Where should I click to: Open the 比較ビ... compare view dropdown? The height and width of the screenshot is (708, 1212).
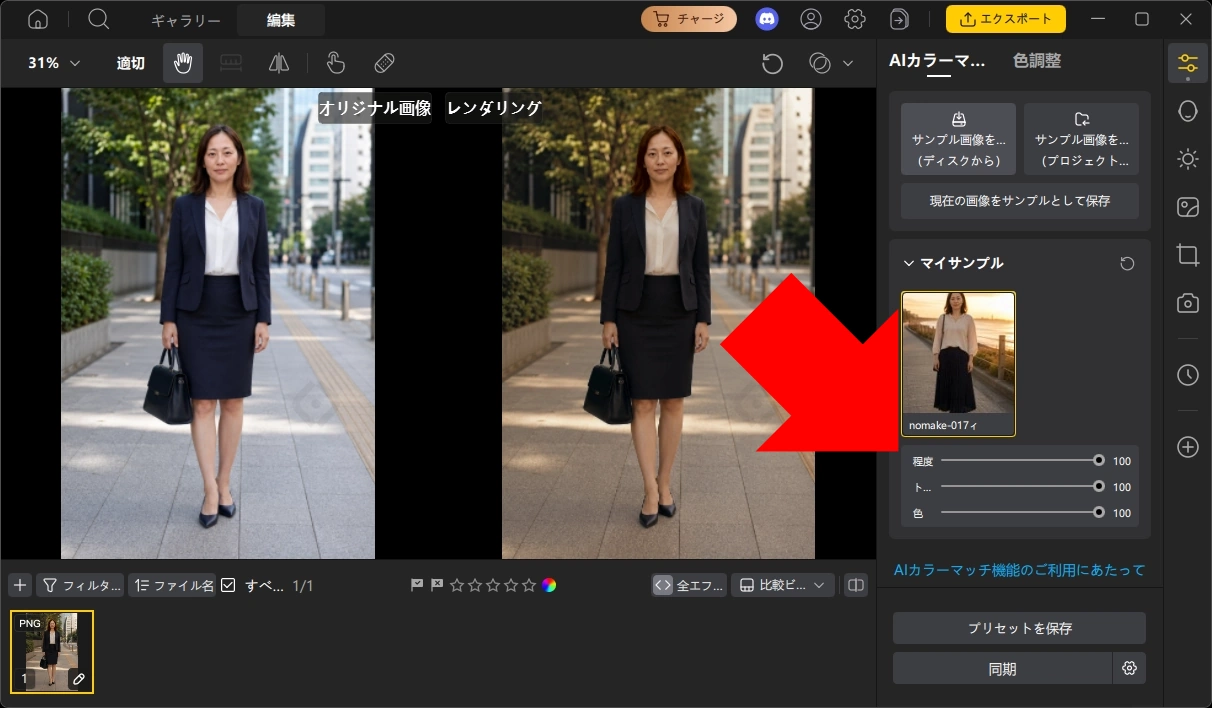click(x=782, y=585)
